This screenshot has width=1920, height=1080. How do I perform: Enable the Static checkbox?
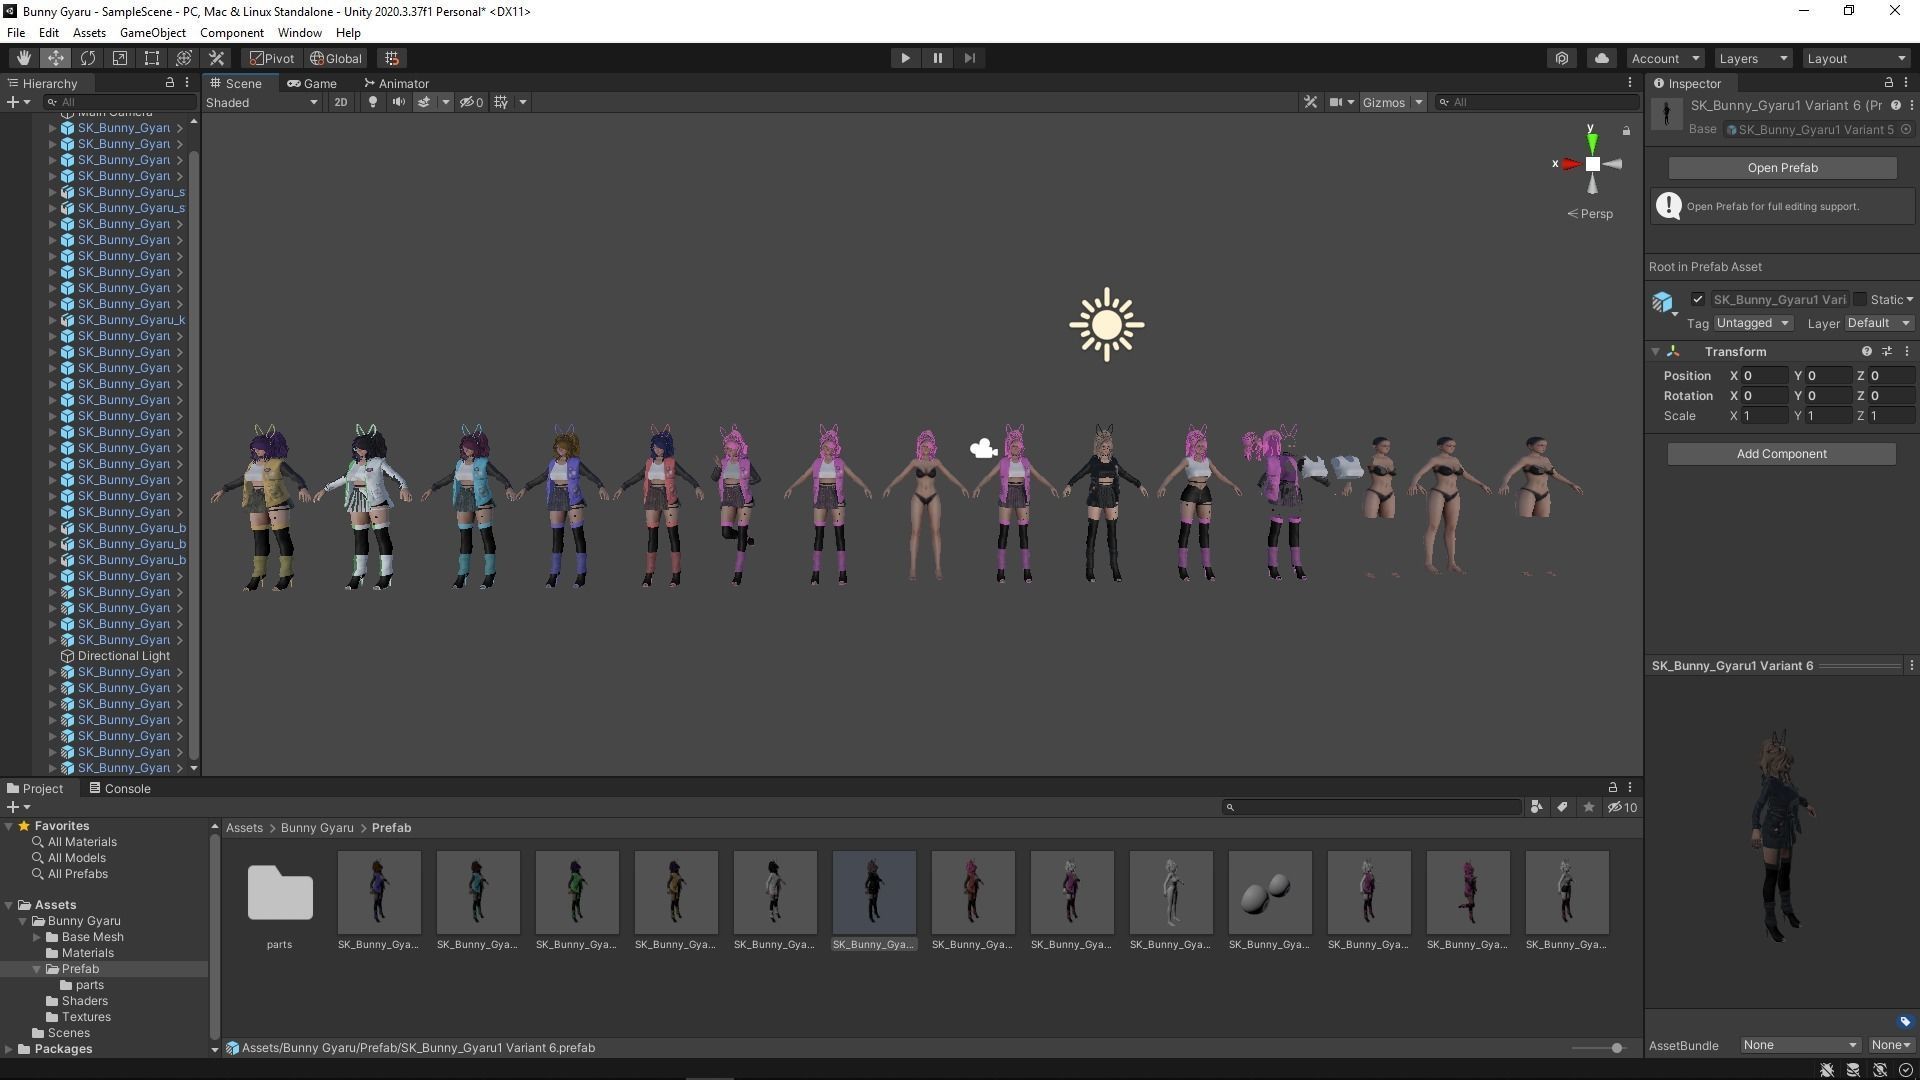[1860, 299]
